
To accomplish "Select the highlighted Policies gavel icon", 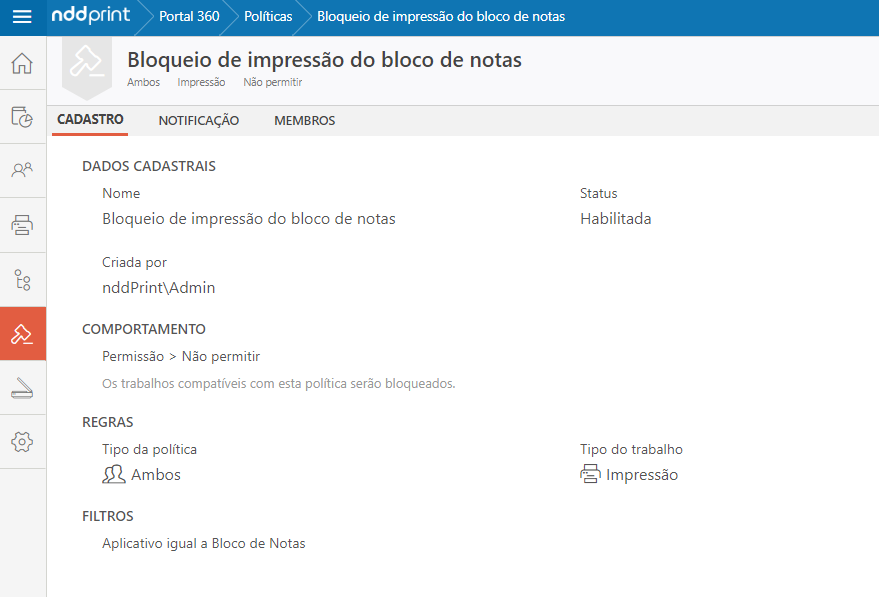I will pos(22,334).
